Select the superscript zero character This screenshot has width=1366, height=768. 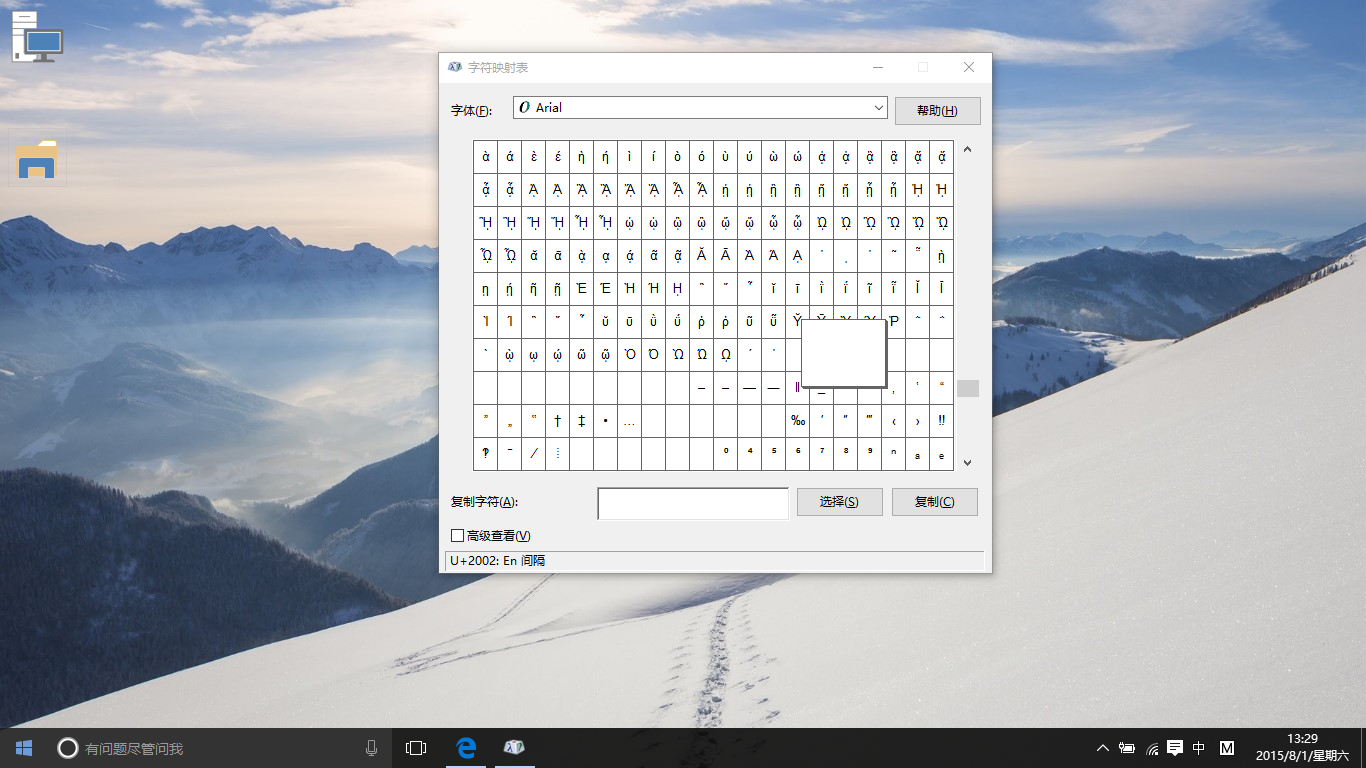point(726,454)
